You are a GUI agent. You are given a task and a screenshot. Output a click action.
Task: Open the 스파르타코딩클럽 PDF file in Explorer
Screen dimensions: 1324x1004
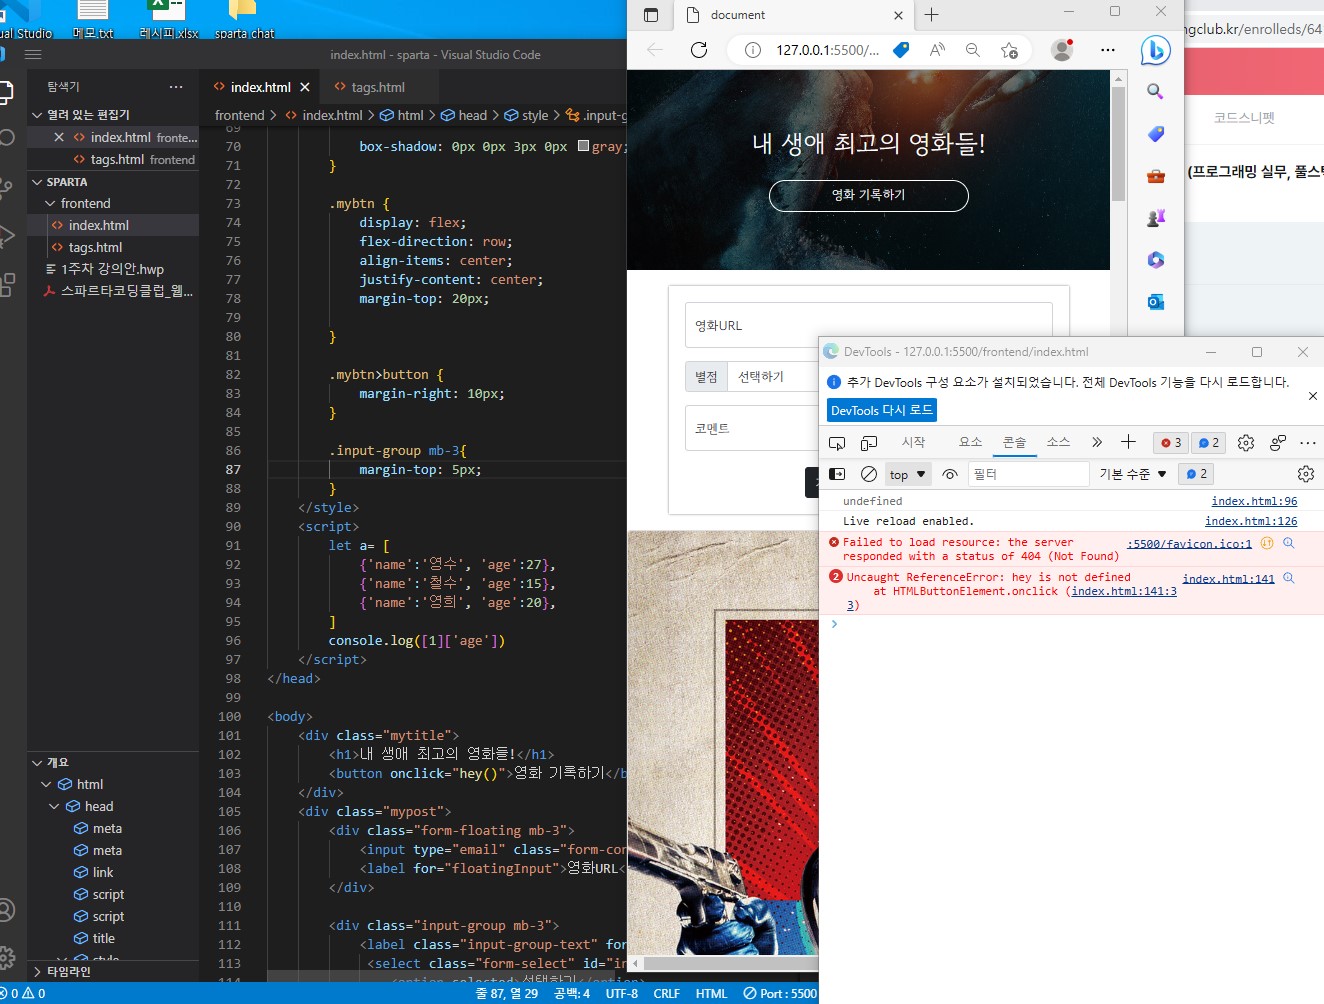[x=126, y=291]
